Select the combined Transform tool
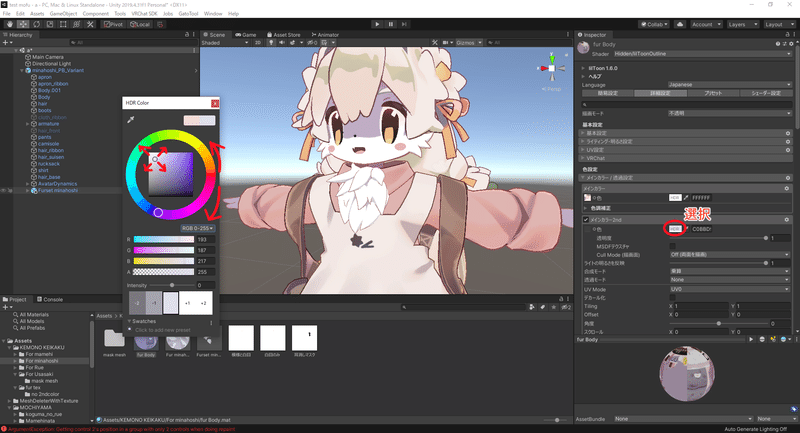Viewport: 800px width, 433px height. click(76, 24)
